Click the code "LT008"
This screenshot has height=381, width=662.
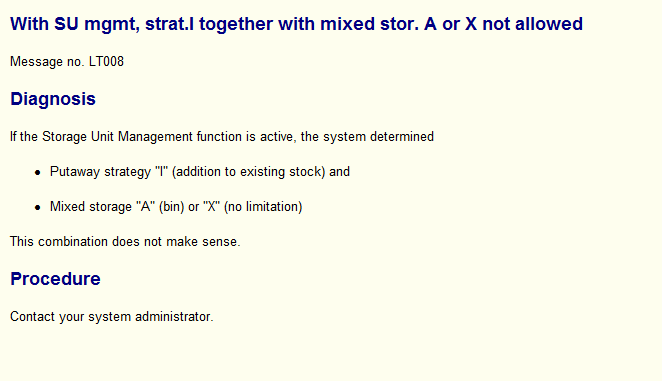[x=106, y=62]
